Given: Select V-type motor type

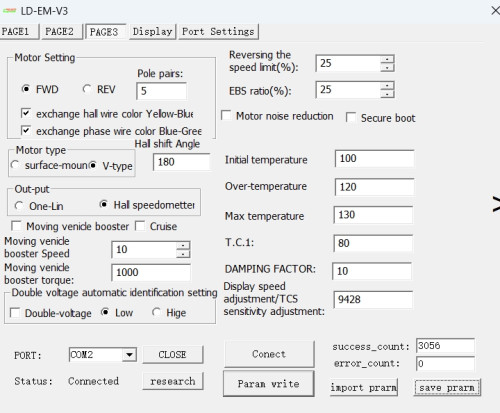Looking at the screenshot, I should [x=93, y=165].
